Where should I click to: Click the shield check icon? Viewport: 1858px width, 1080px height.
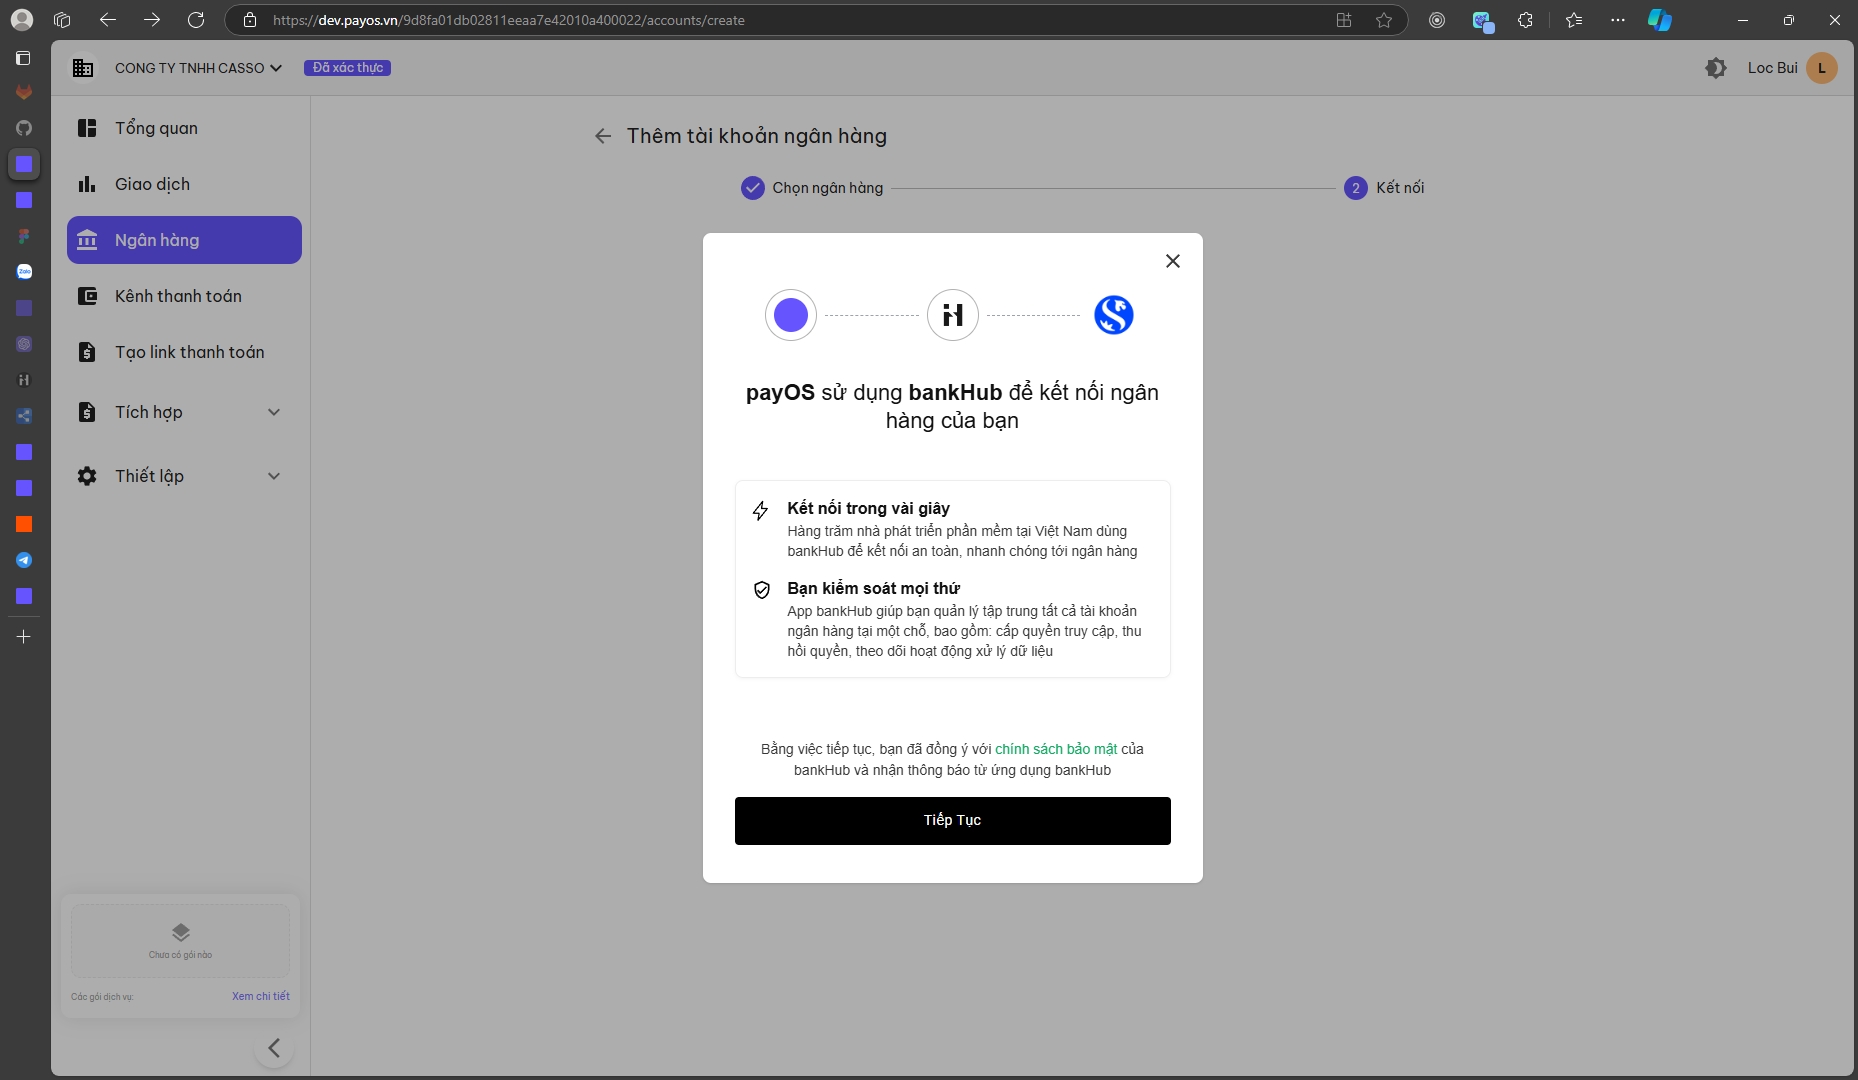pyautogui.click(x=762, y=590)
